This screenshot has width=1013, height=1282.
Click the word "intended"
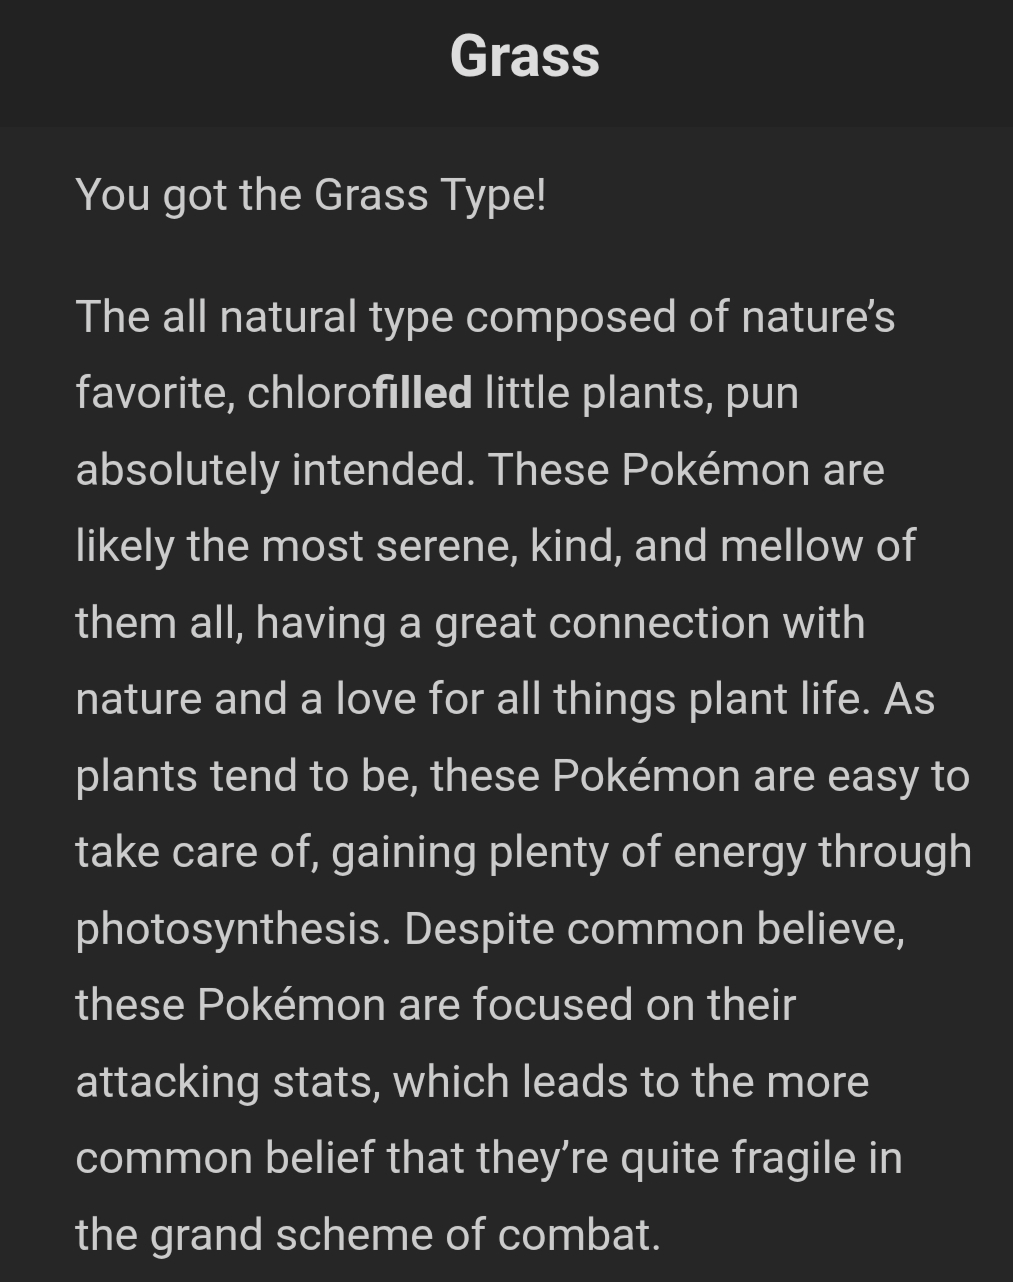(382, 469)
